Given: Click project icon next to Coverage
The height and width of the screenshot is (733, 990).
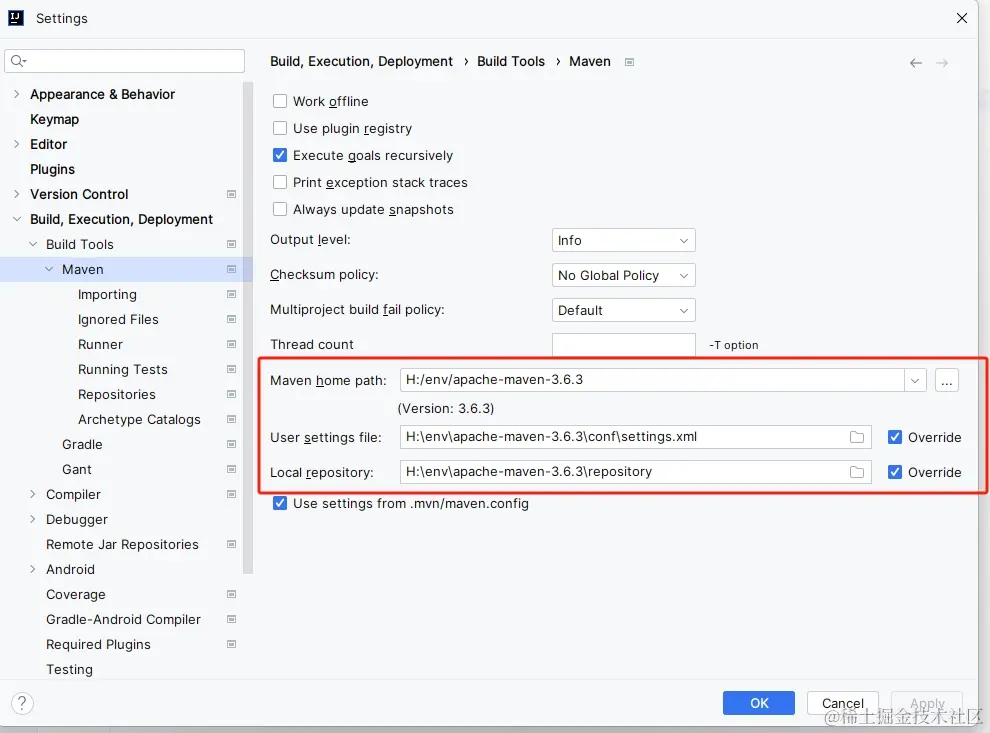Looking at the screenshot, I should [231, 594].
